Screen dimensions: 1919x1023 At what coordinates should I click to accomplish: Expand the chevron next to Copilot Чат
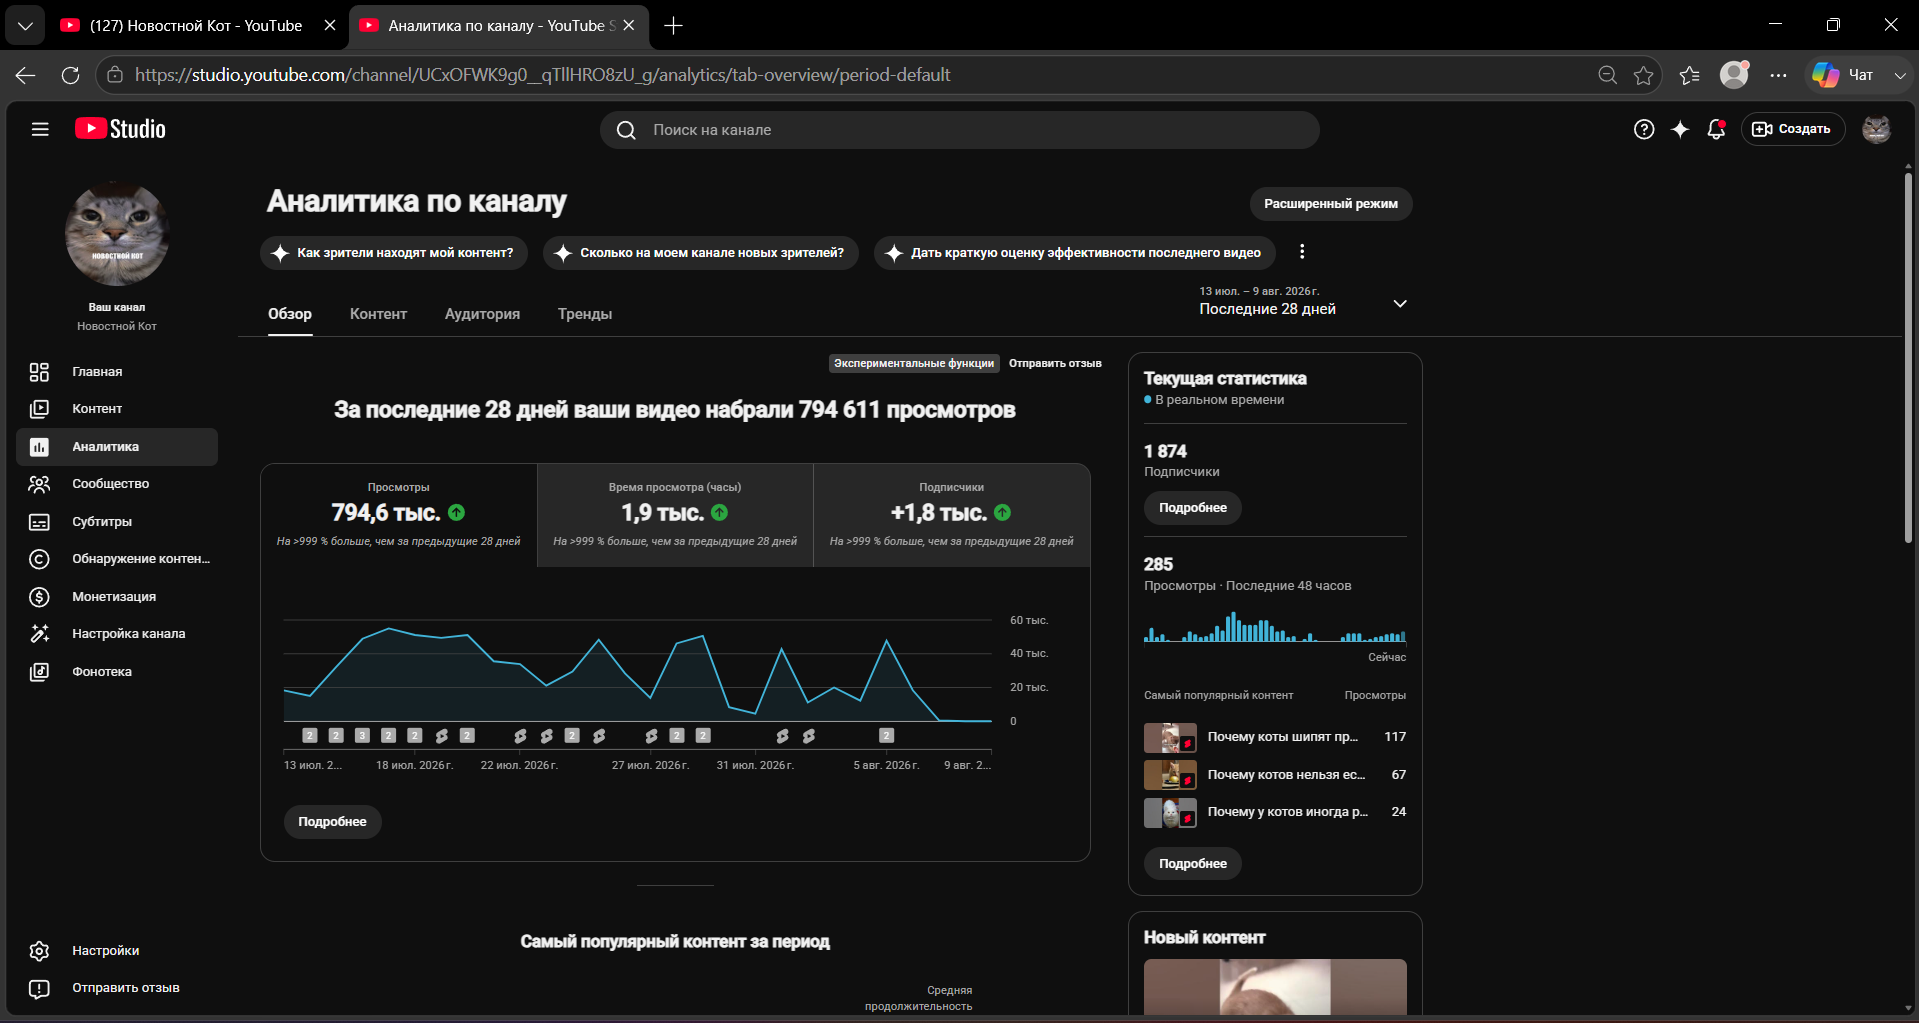[x=1900, y=75]
